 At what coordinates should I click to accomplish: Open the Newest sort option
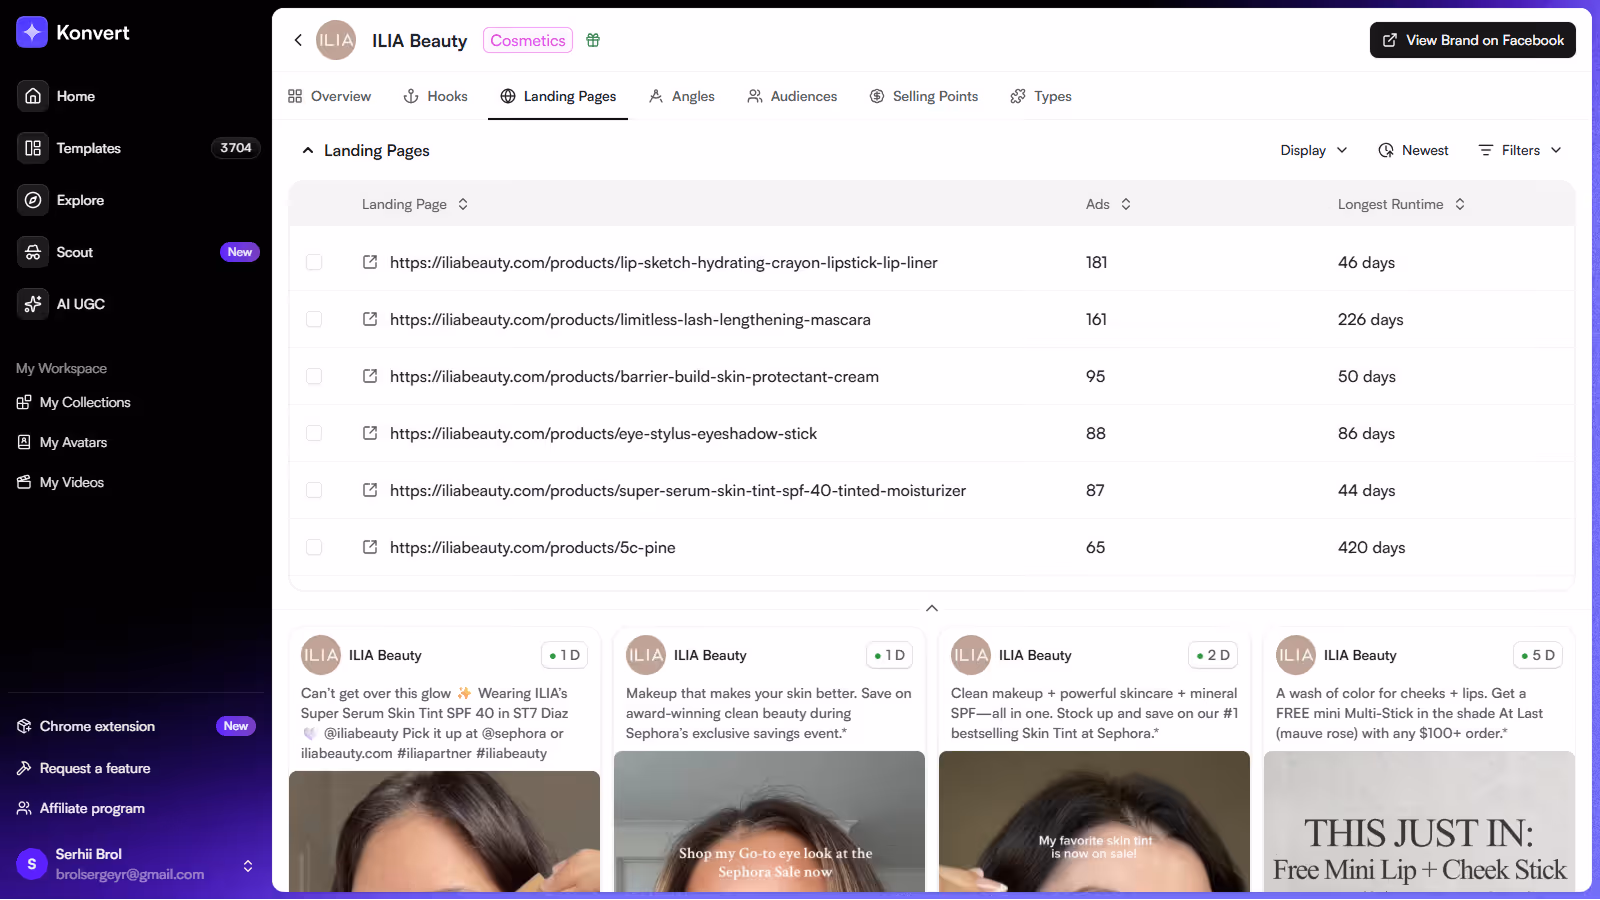coord(1413,150)
